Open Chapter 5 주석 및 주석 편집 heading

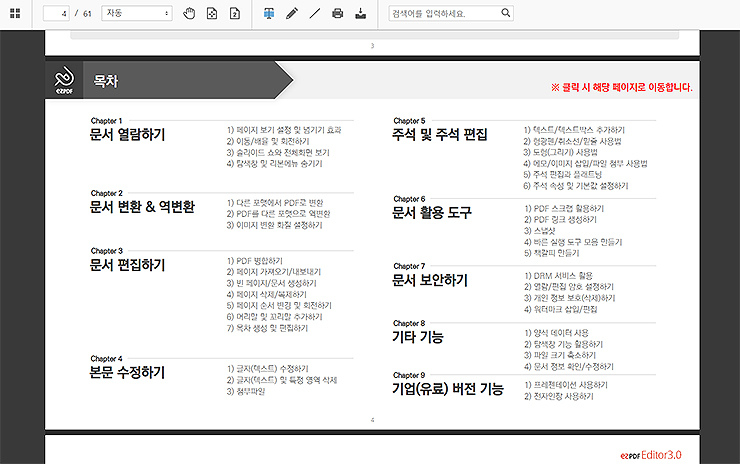439,134
